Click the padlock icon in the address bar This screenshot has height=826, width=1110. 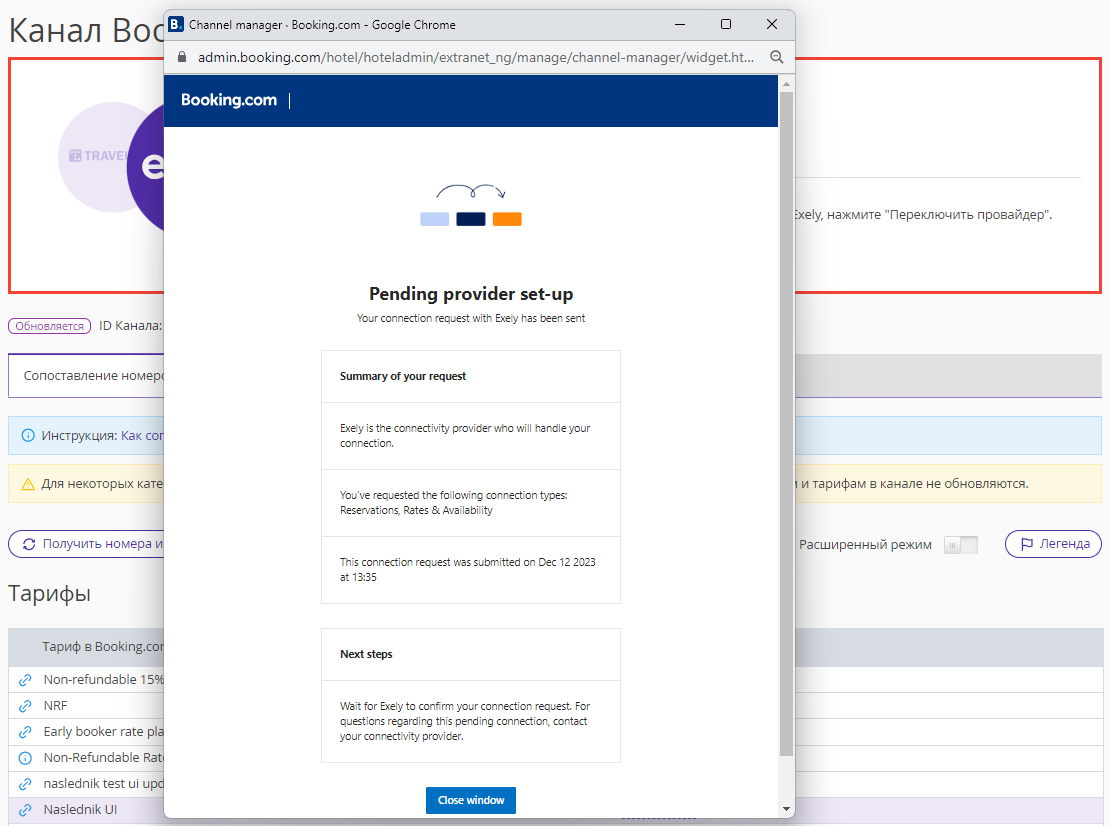[x=182, y=57]
